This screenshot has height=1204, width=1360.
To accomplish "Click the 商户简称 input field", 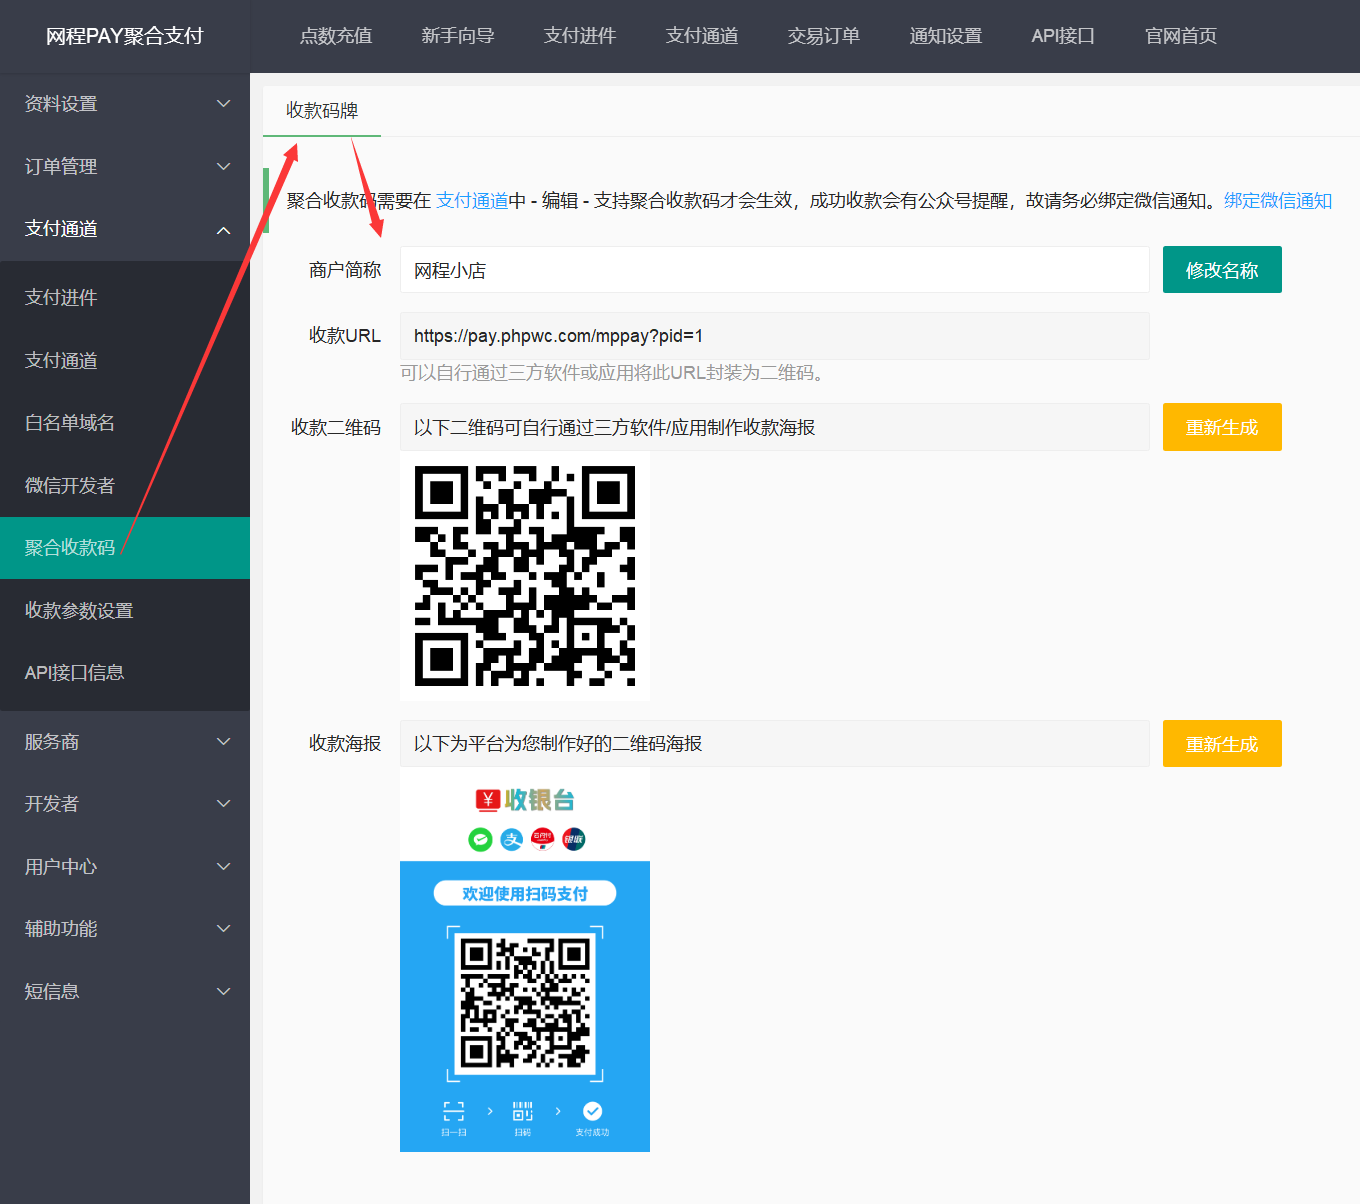I will tap(774, 270).
